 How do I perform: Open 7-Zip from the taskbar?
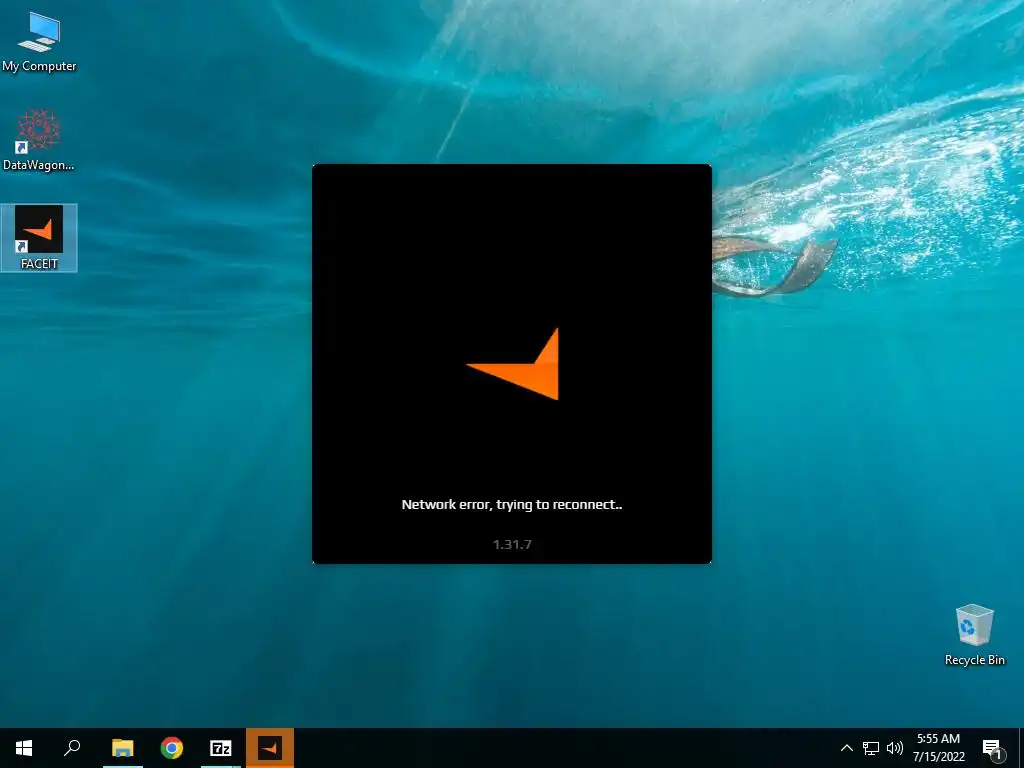[221, 748]
